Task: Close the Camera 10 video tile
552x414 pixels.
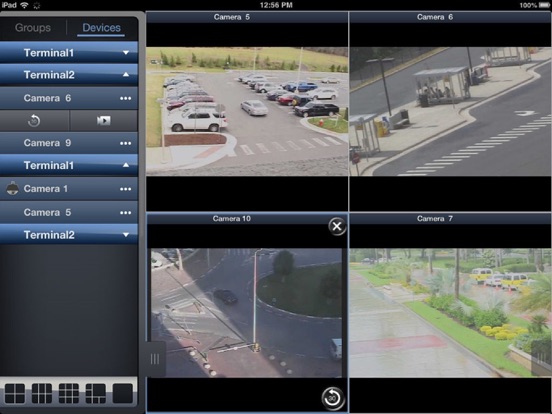Action: (x=337, y=226)
